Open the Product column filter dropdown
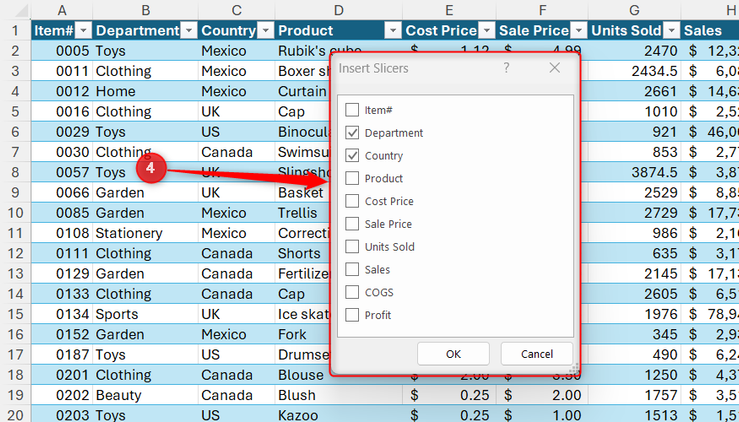This screenshot has width=739, height=422. pos(392,31)
